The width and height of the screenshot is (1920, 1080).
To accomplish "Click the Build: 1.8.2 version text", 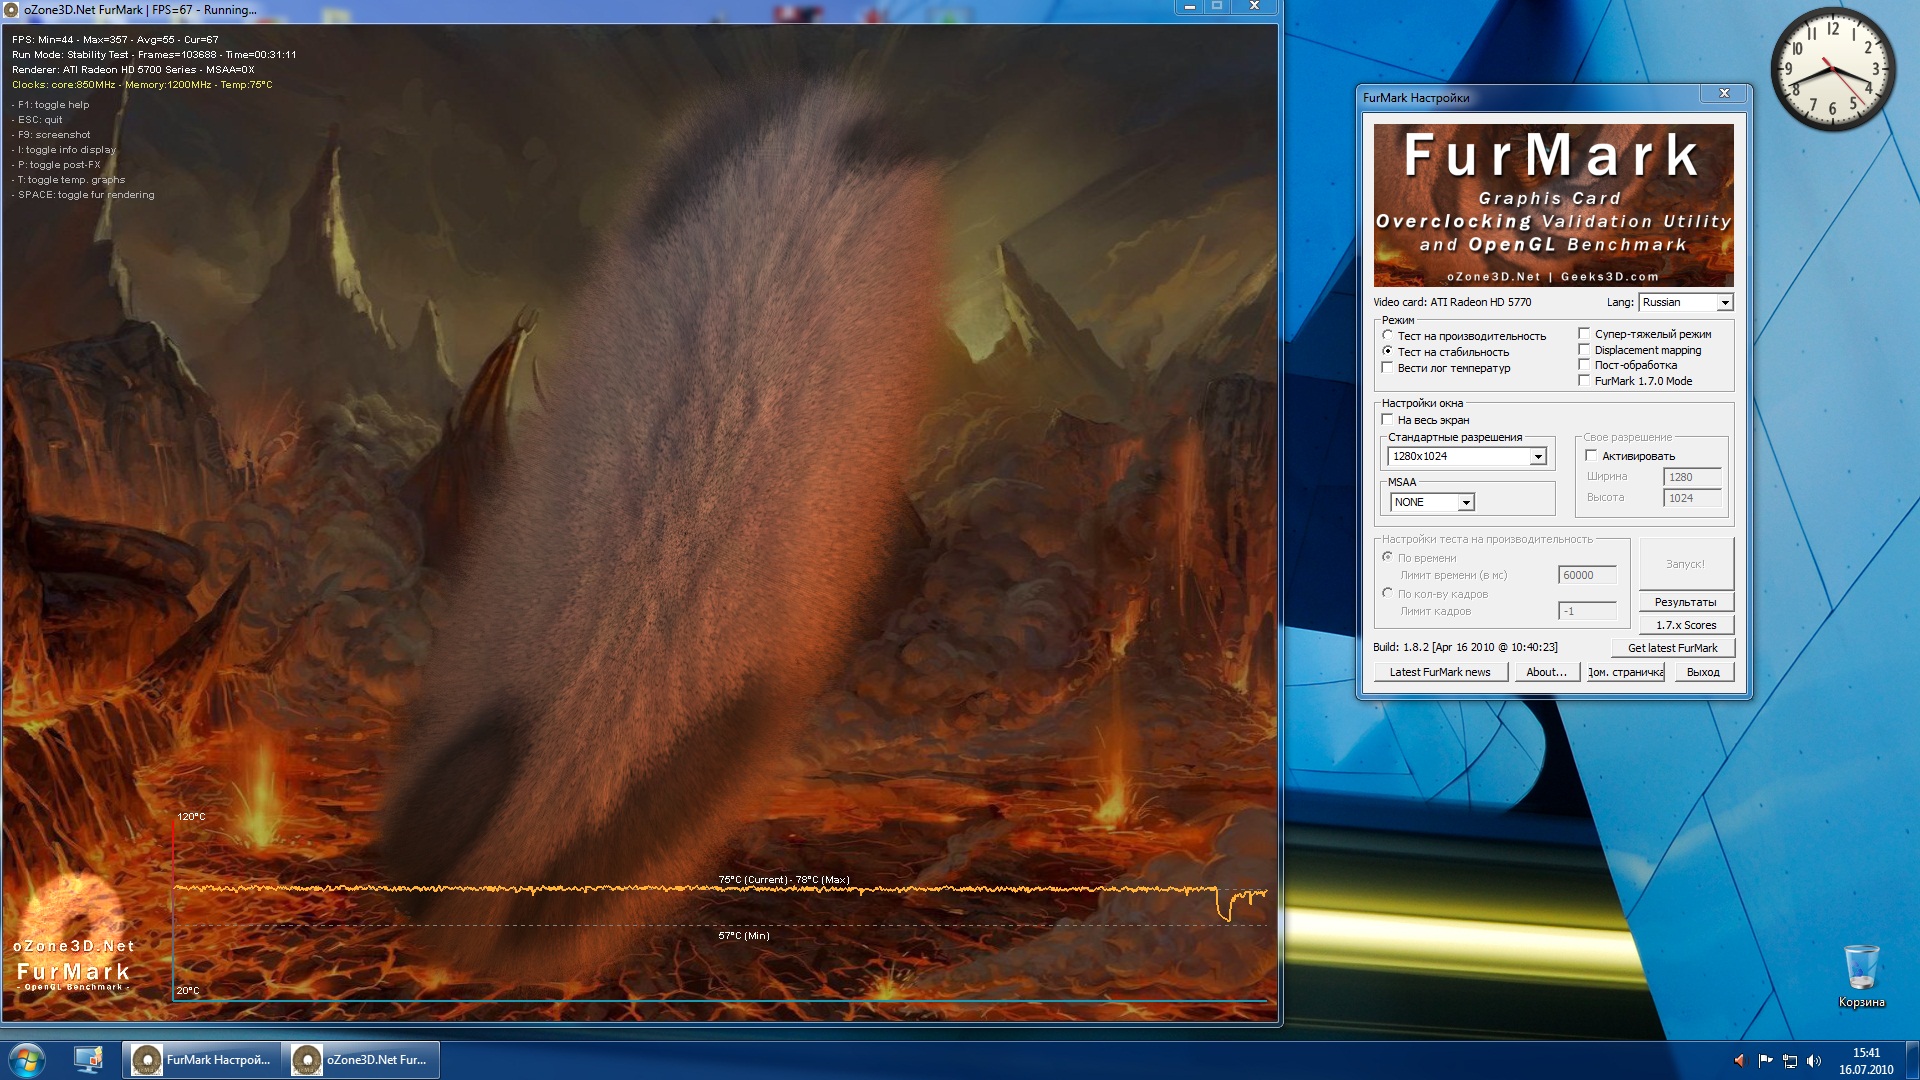I will click(1465, 647).
